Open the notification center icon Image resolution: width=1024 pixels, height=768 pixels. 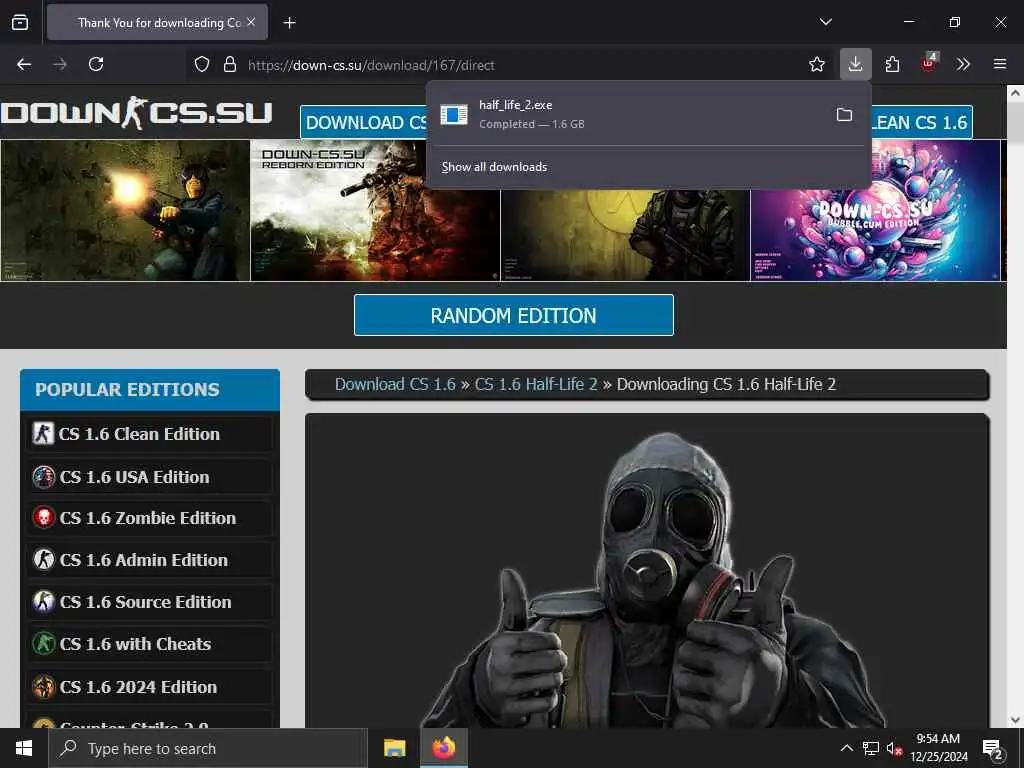pyautogui.click(x=992, y=749)
